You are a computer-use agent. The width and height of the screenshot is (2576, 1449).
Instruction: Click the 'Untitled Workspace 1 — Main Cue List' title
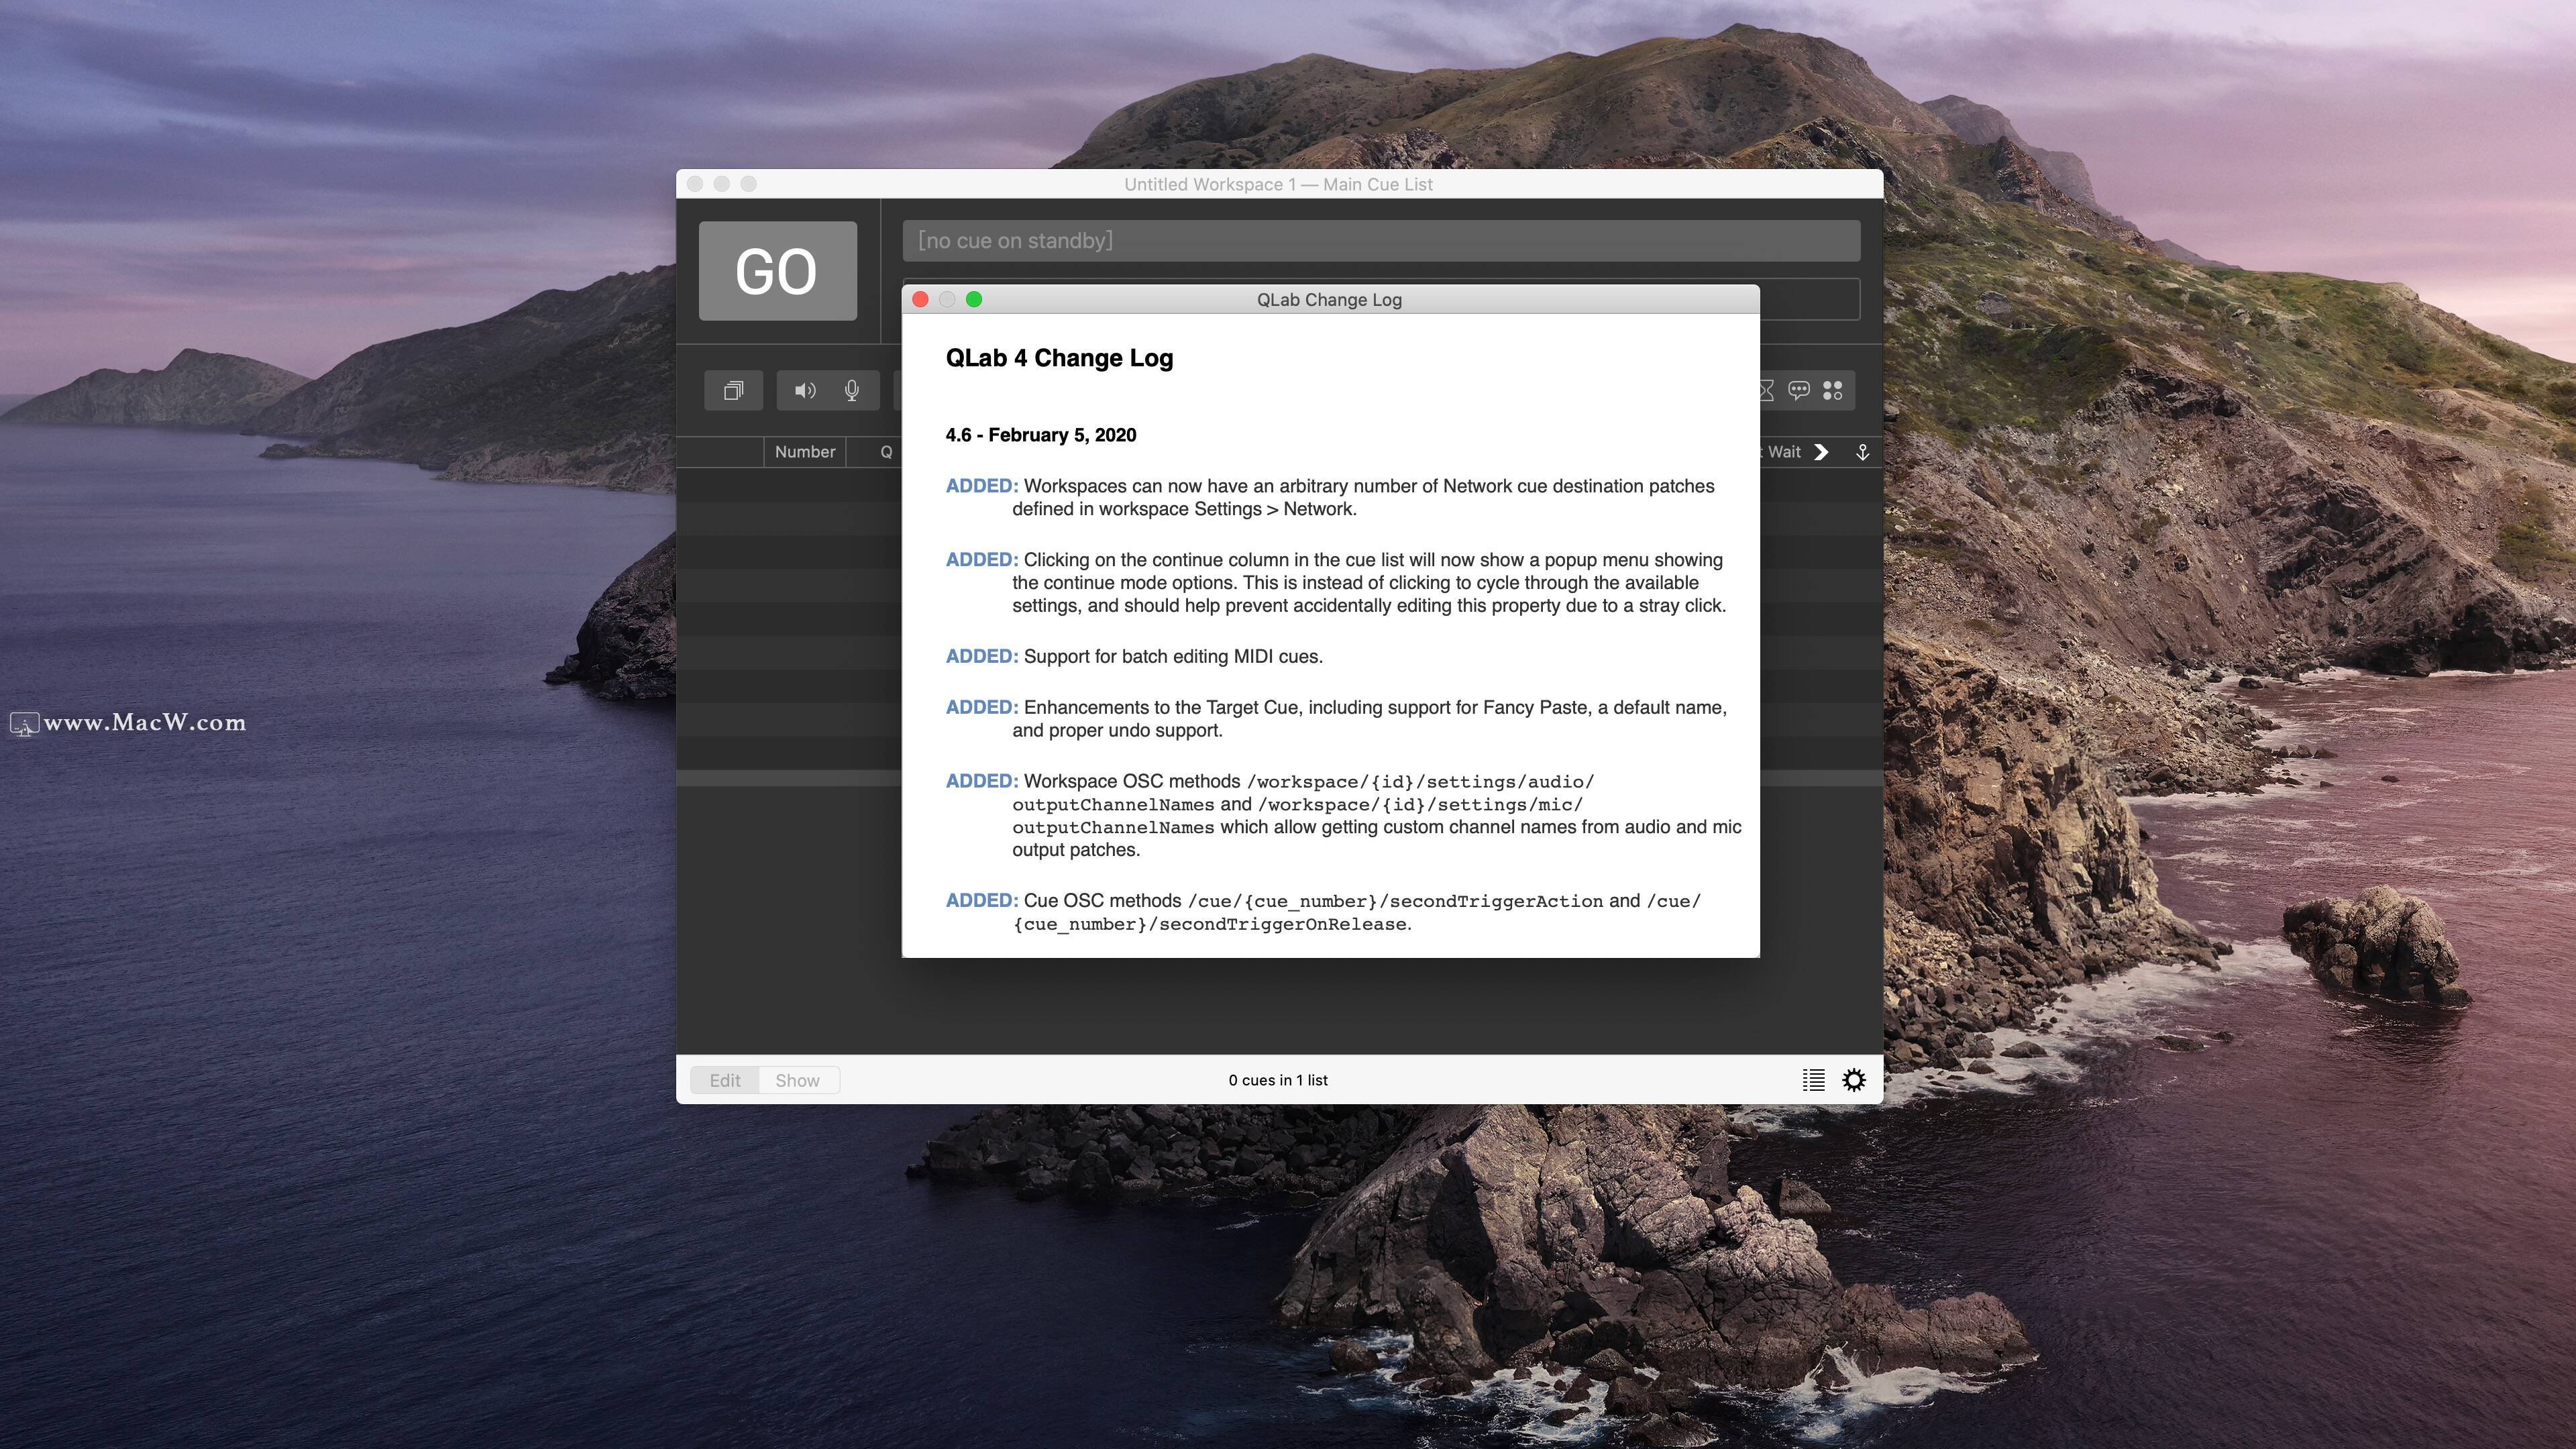(x=1278, y=184)
